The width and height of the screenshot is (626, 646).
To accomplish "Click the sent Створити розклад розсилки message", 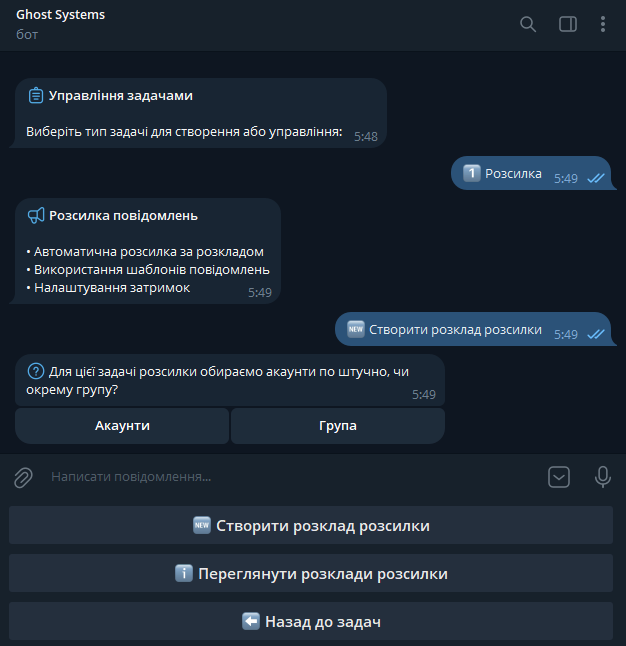I will coord(472,330).
